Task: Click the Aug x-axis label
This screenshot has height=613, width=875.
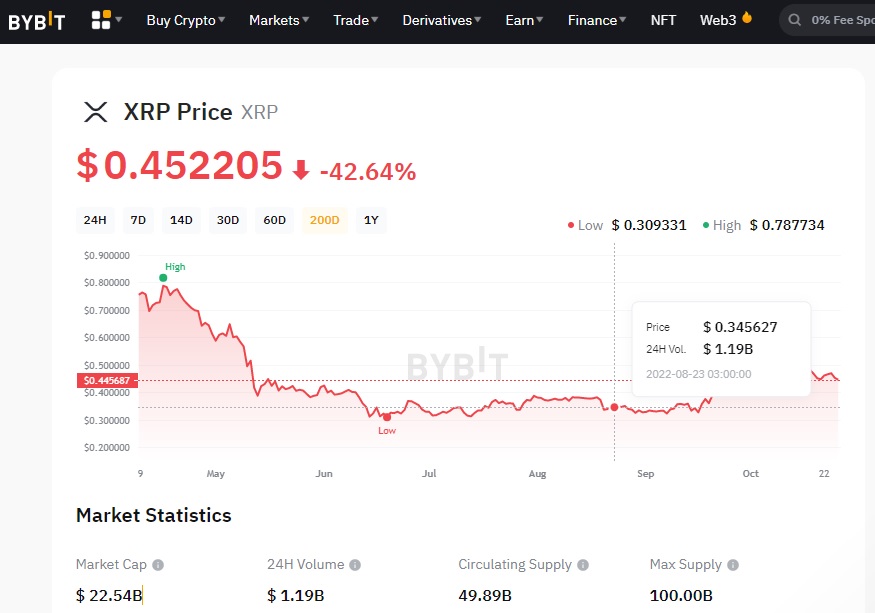Action: click(537, 474)
